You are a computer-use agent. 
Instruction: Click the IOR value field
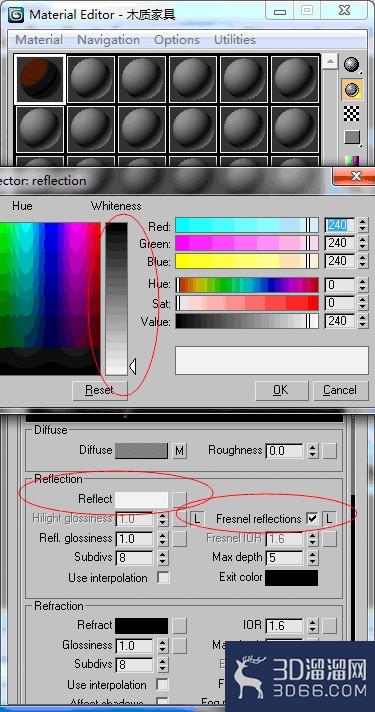285,626
